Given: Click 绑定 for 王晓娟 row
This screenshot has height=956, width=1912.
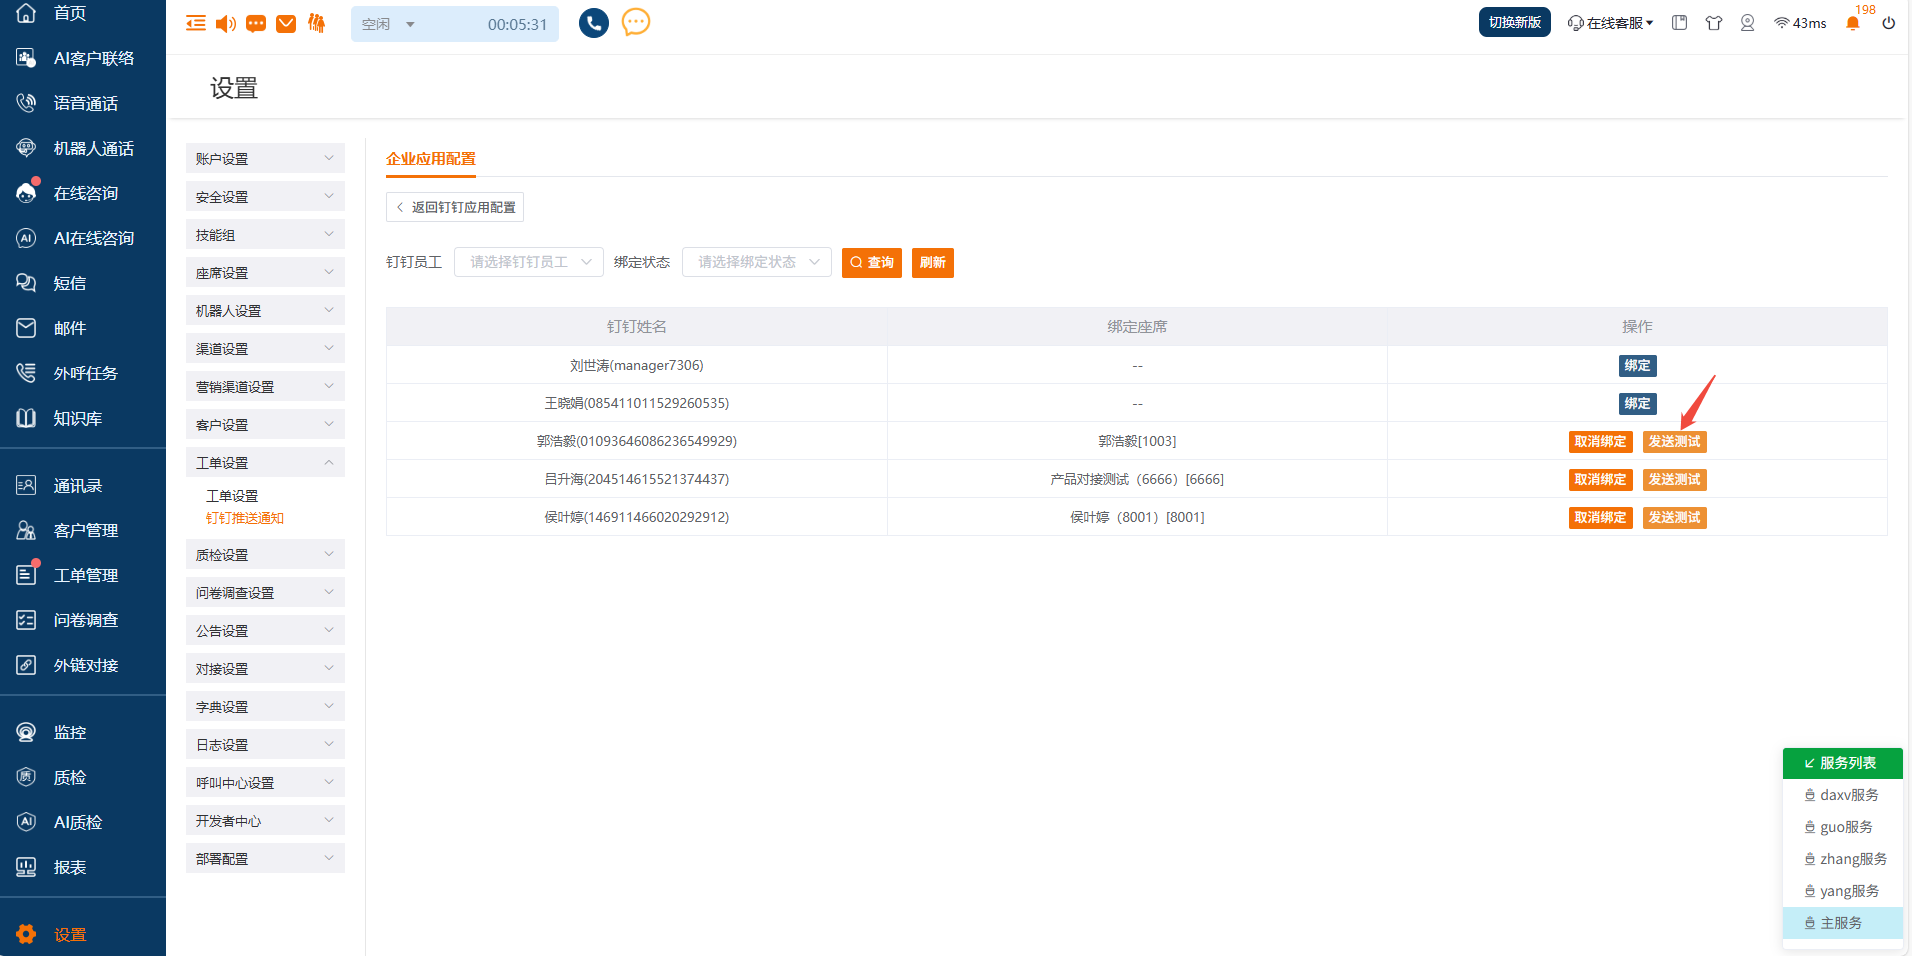Looking at the screenshot, I should pos(1638,404).
